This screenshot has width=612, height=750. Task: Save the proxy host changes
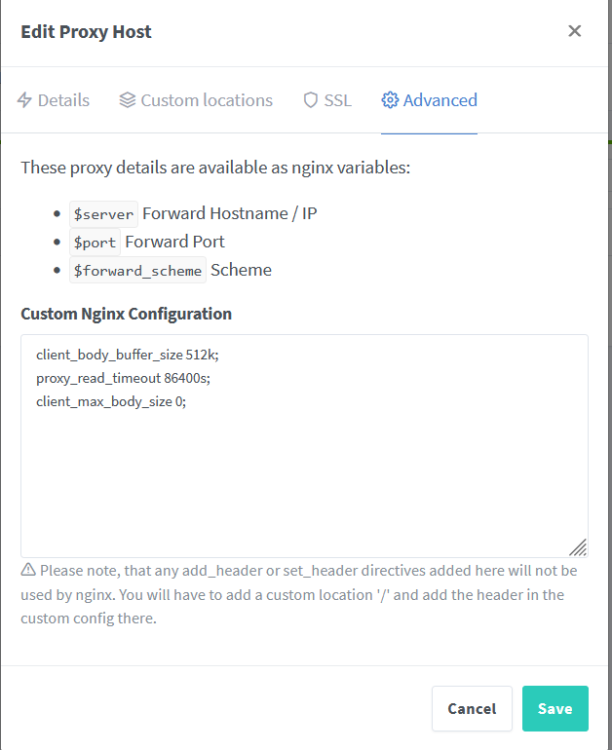[x=555, y=708]
